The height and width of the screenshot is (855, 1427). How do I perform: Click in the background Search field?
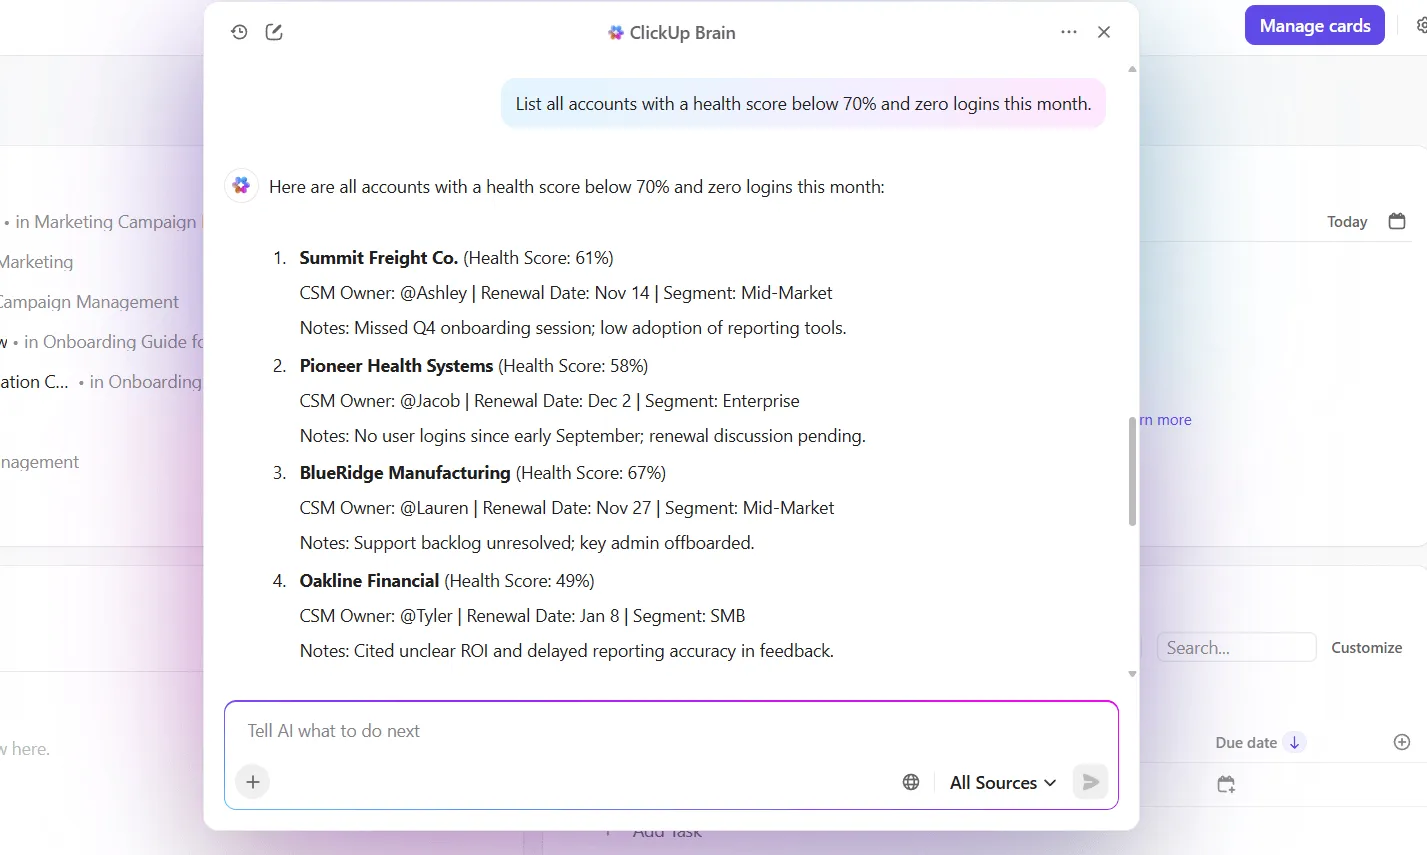(x=1236, y=647)
